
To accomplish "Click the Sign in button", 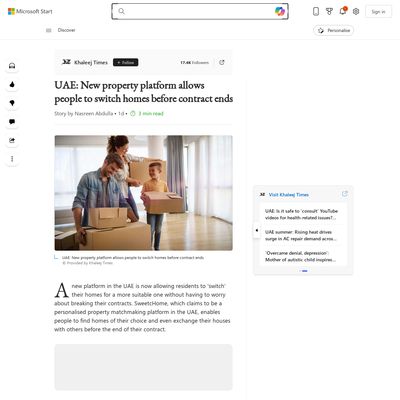I will [378, 12].
